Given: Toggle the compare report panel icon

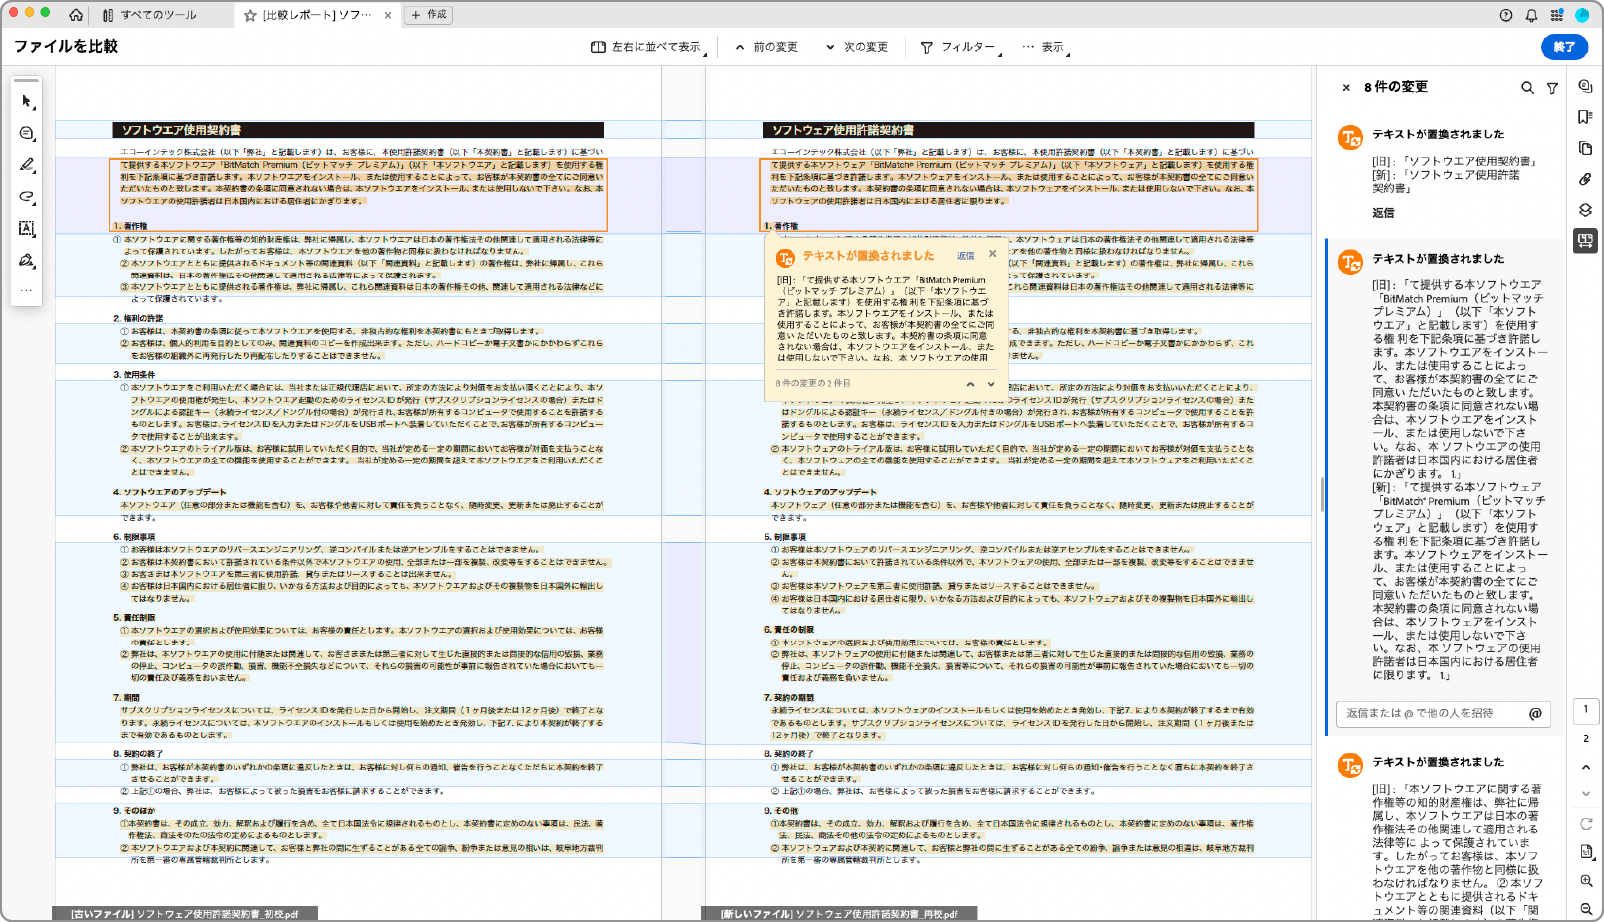Looking at the screenshot, I should coord(1585,241).
